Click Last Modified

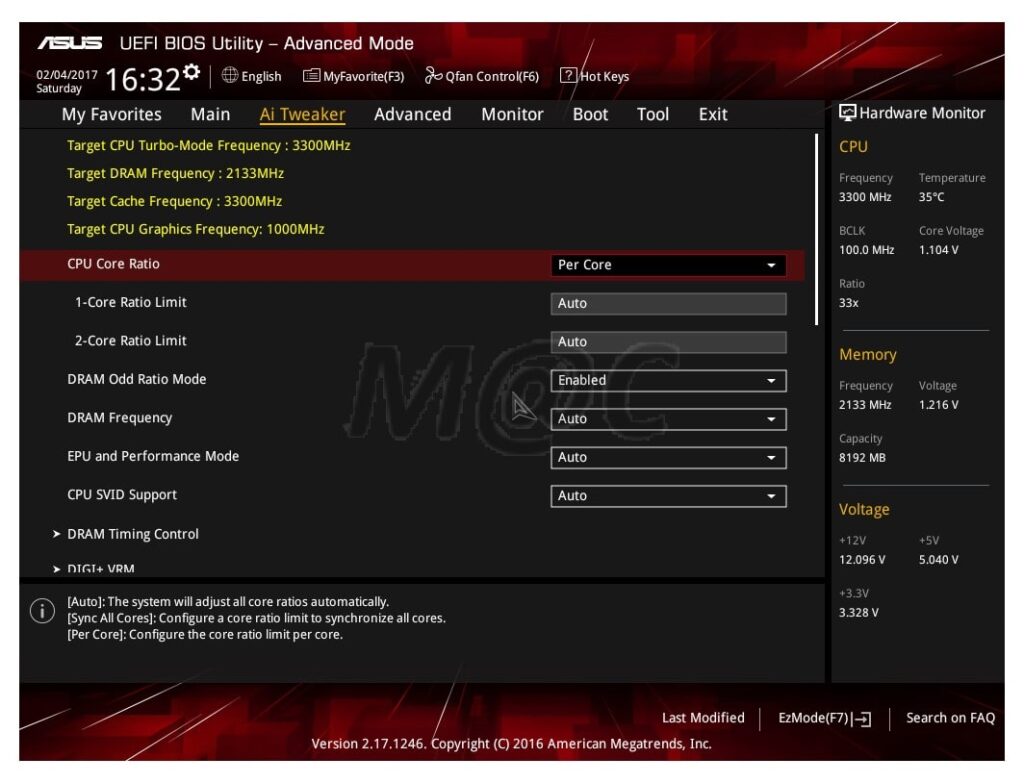pos(703,718)
